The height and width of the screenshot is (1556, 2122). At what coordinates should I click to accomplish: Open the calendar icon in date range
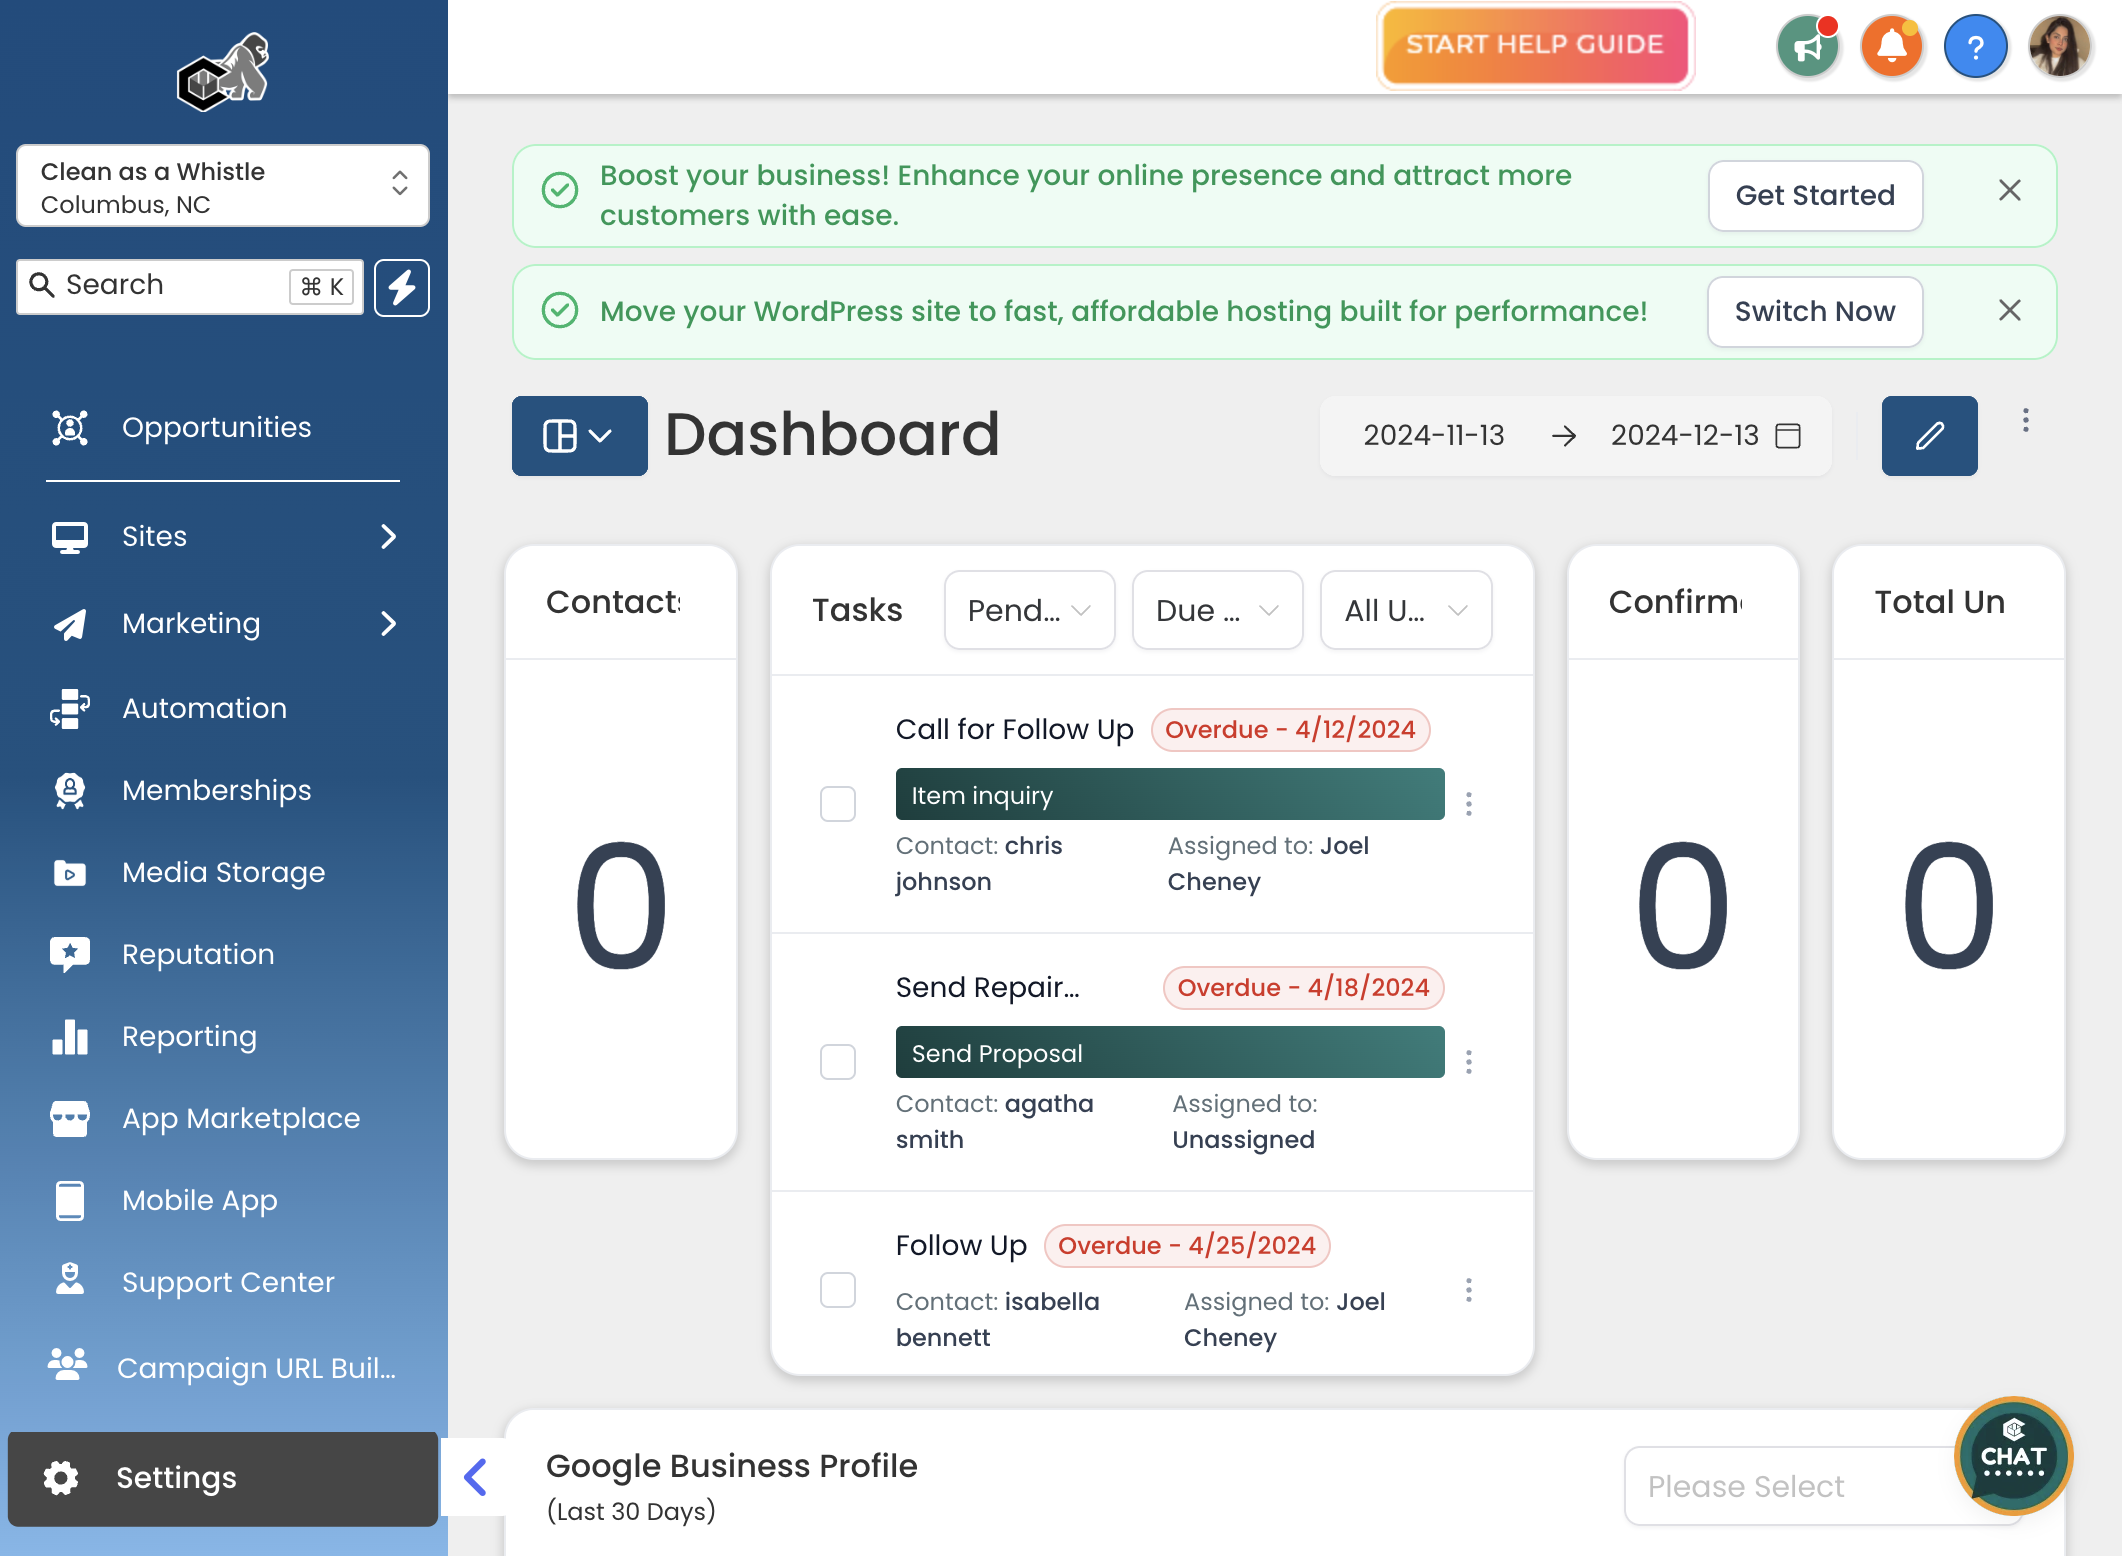click(1788, 436)
